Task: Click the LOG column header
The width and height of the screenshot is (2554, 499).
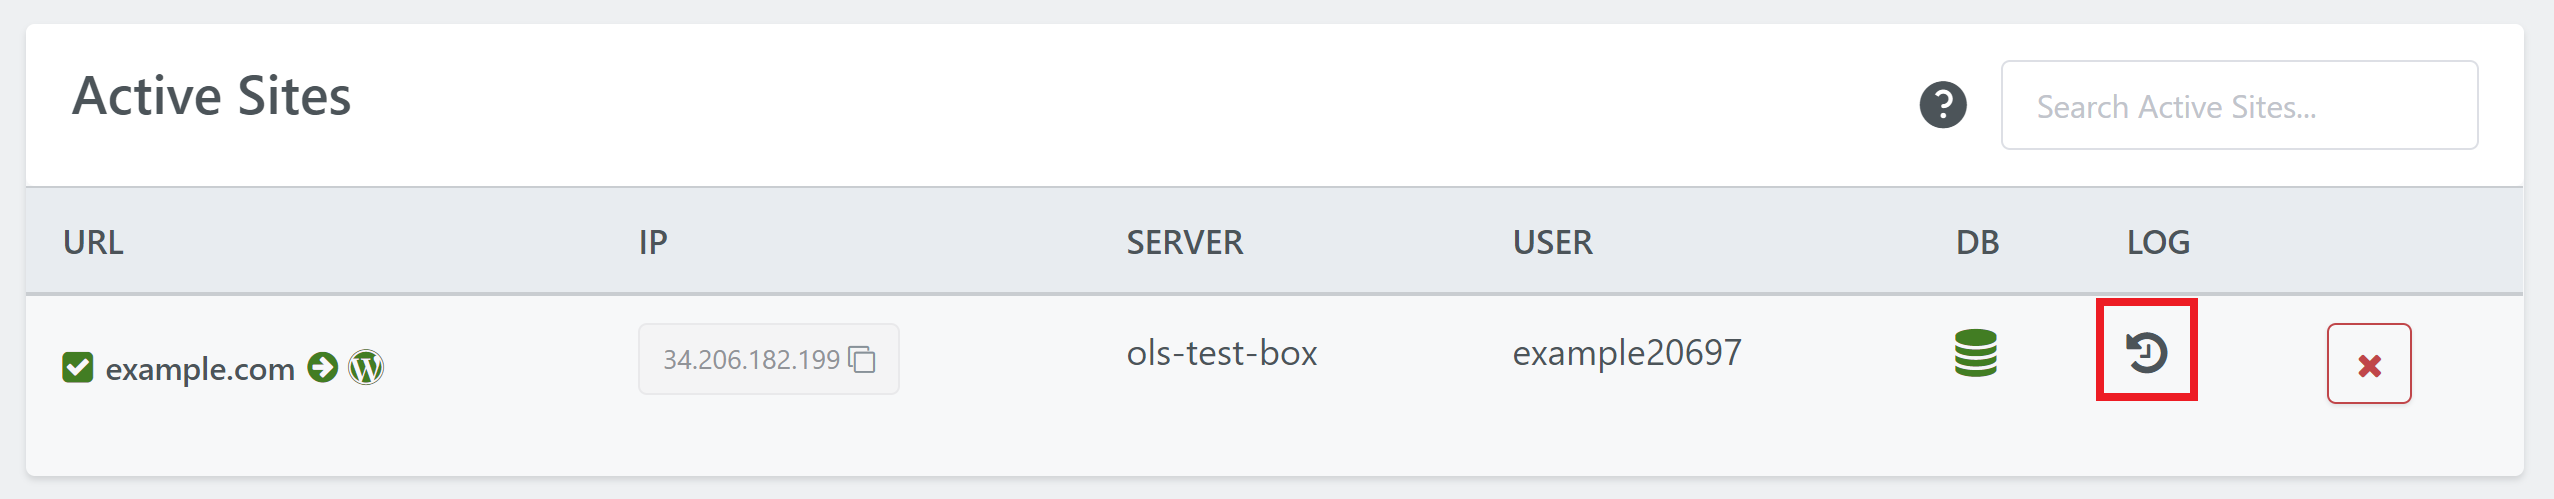Action: 2158,242
